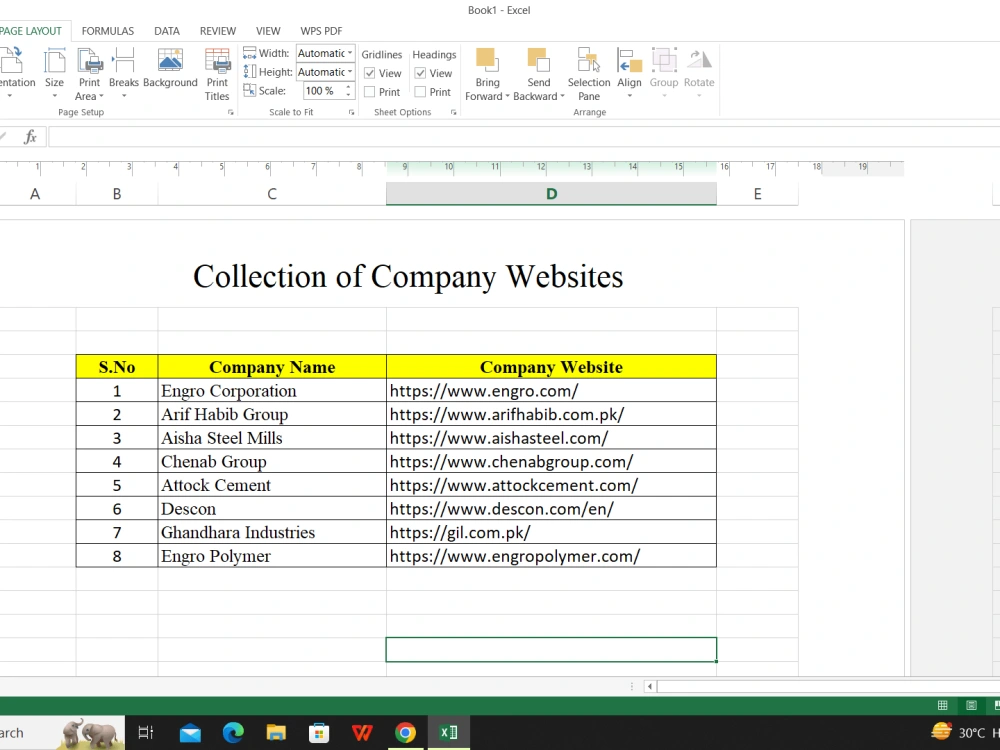
Task: Enable Print under Headings
Action: [420, 91]
